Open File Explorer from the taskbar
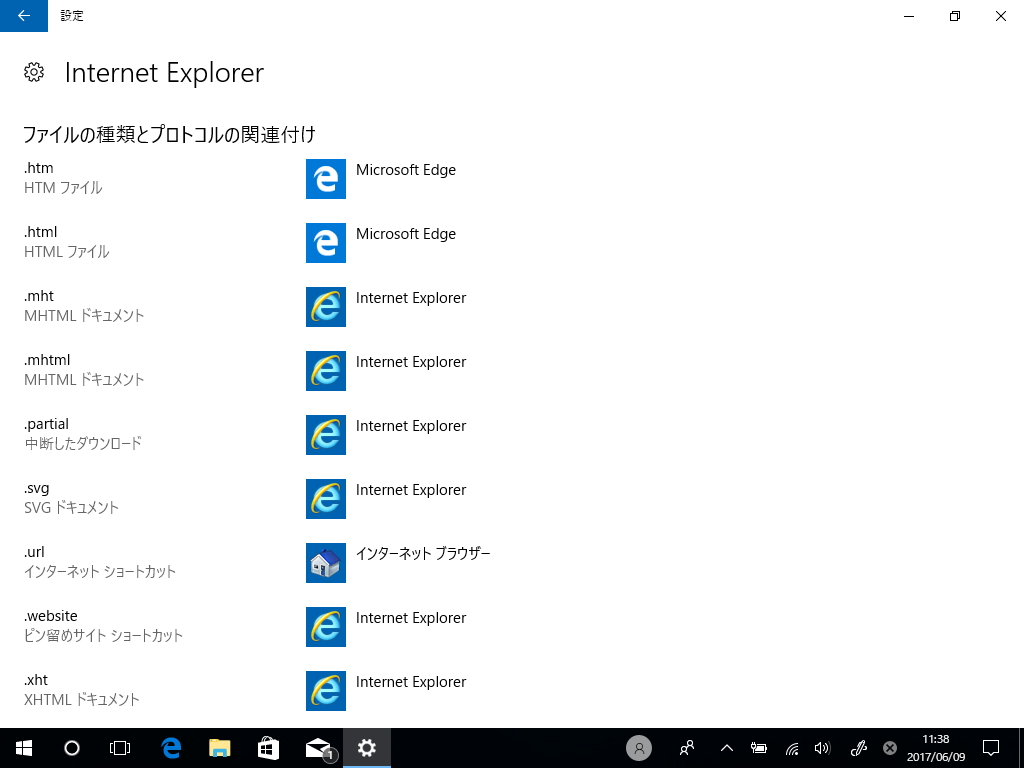This screenshot has width=1024, height=768. pyautogui.click(x=220, y=748)
